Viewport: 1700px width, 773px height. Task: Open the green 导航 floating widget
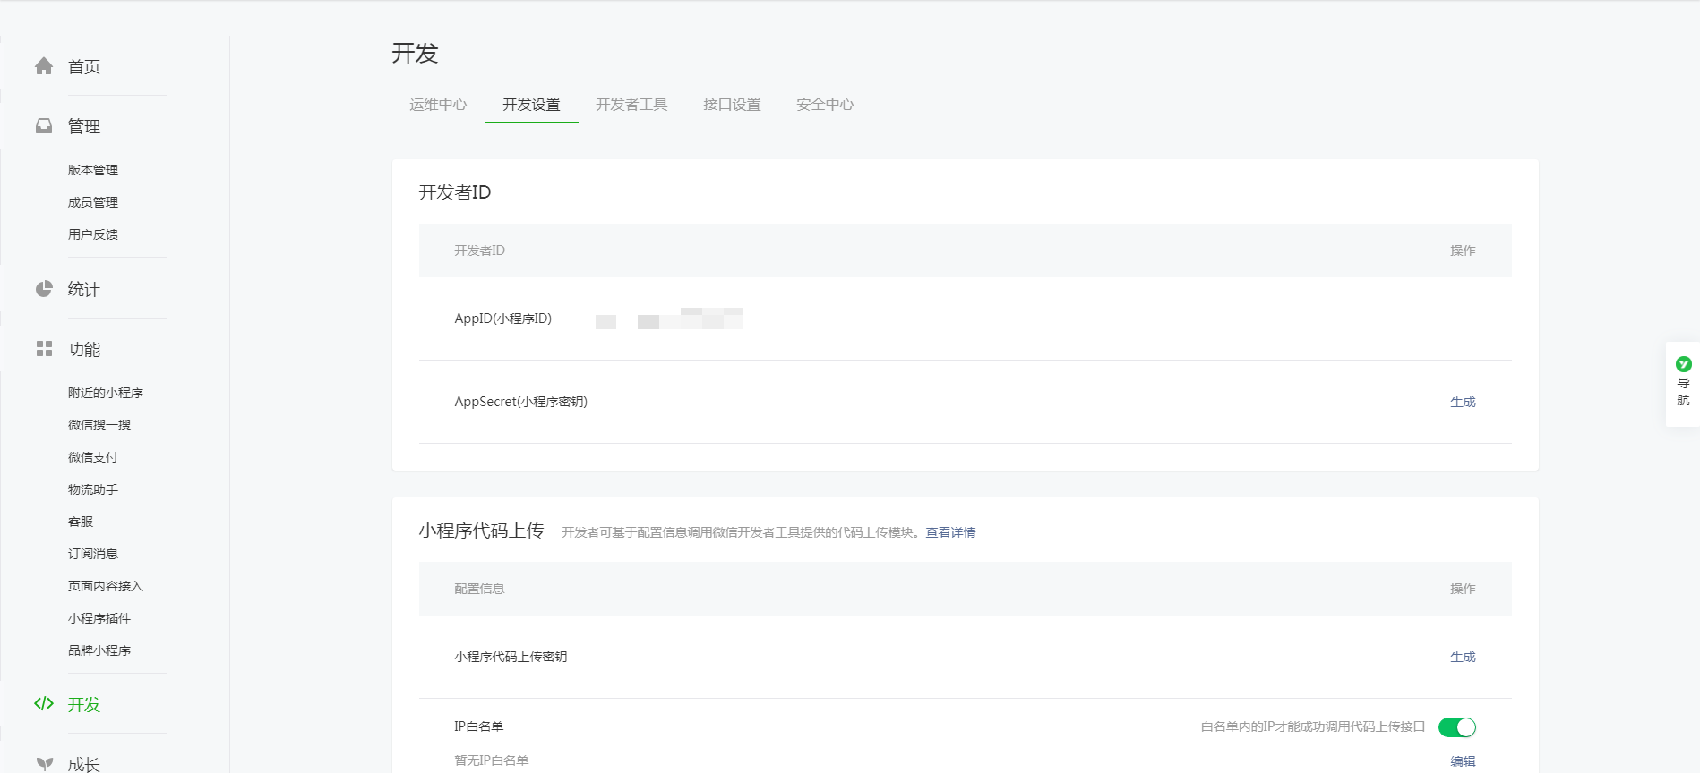click(x=1683, y=384)
